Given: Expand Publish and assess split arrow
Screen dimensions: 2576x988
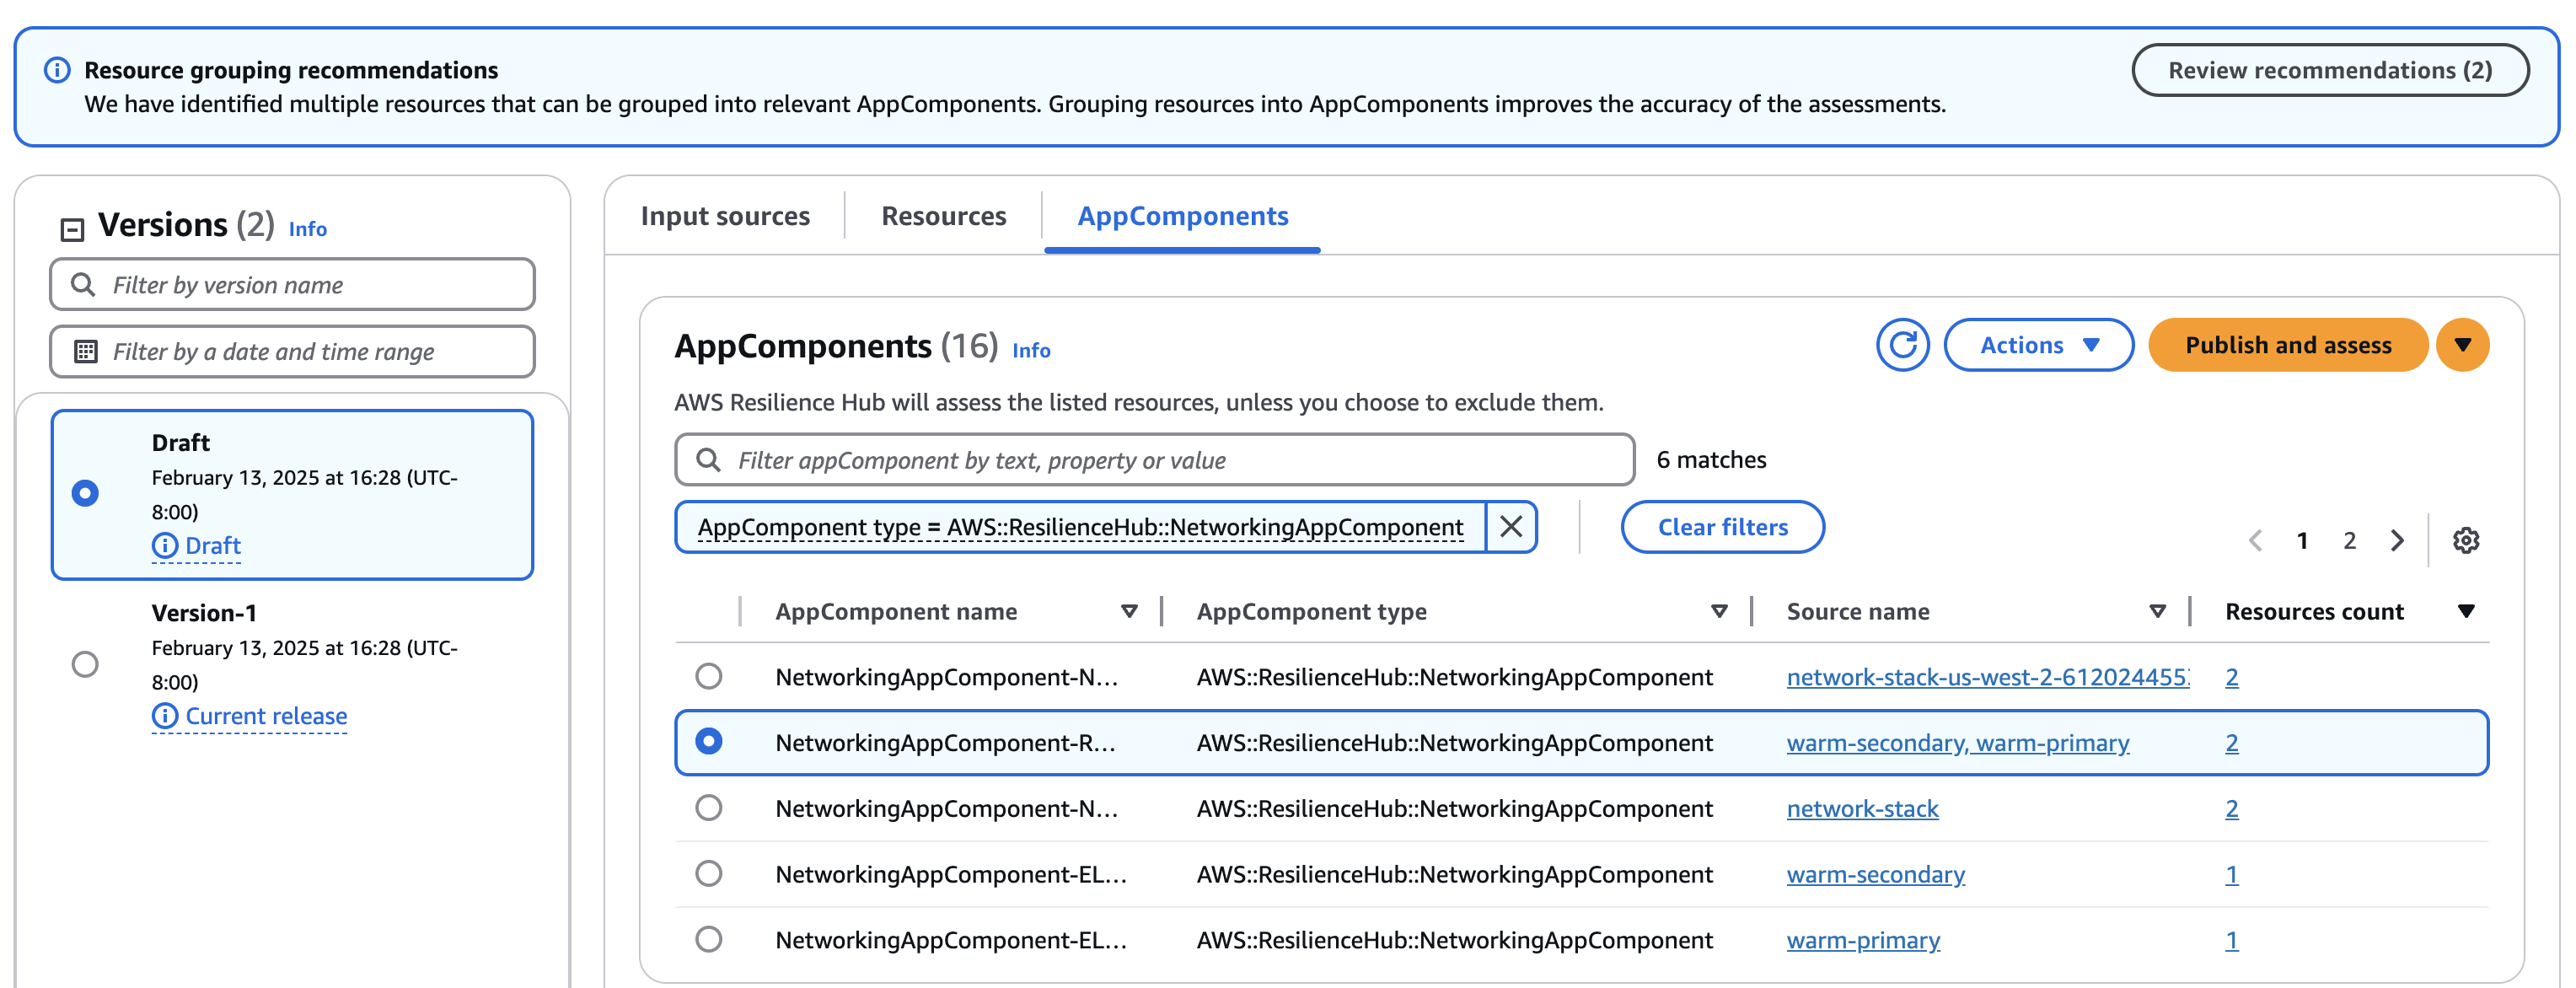Looking at the screenshot, I should (2462, 345).
